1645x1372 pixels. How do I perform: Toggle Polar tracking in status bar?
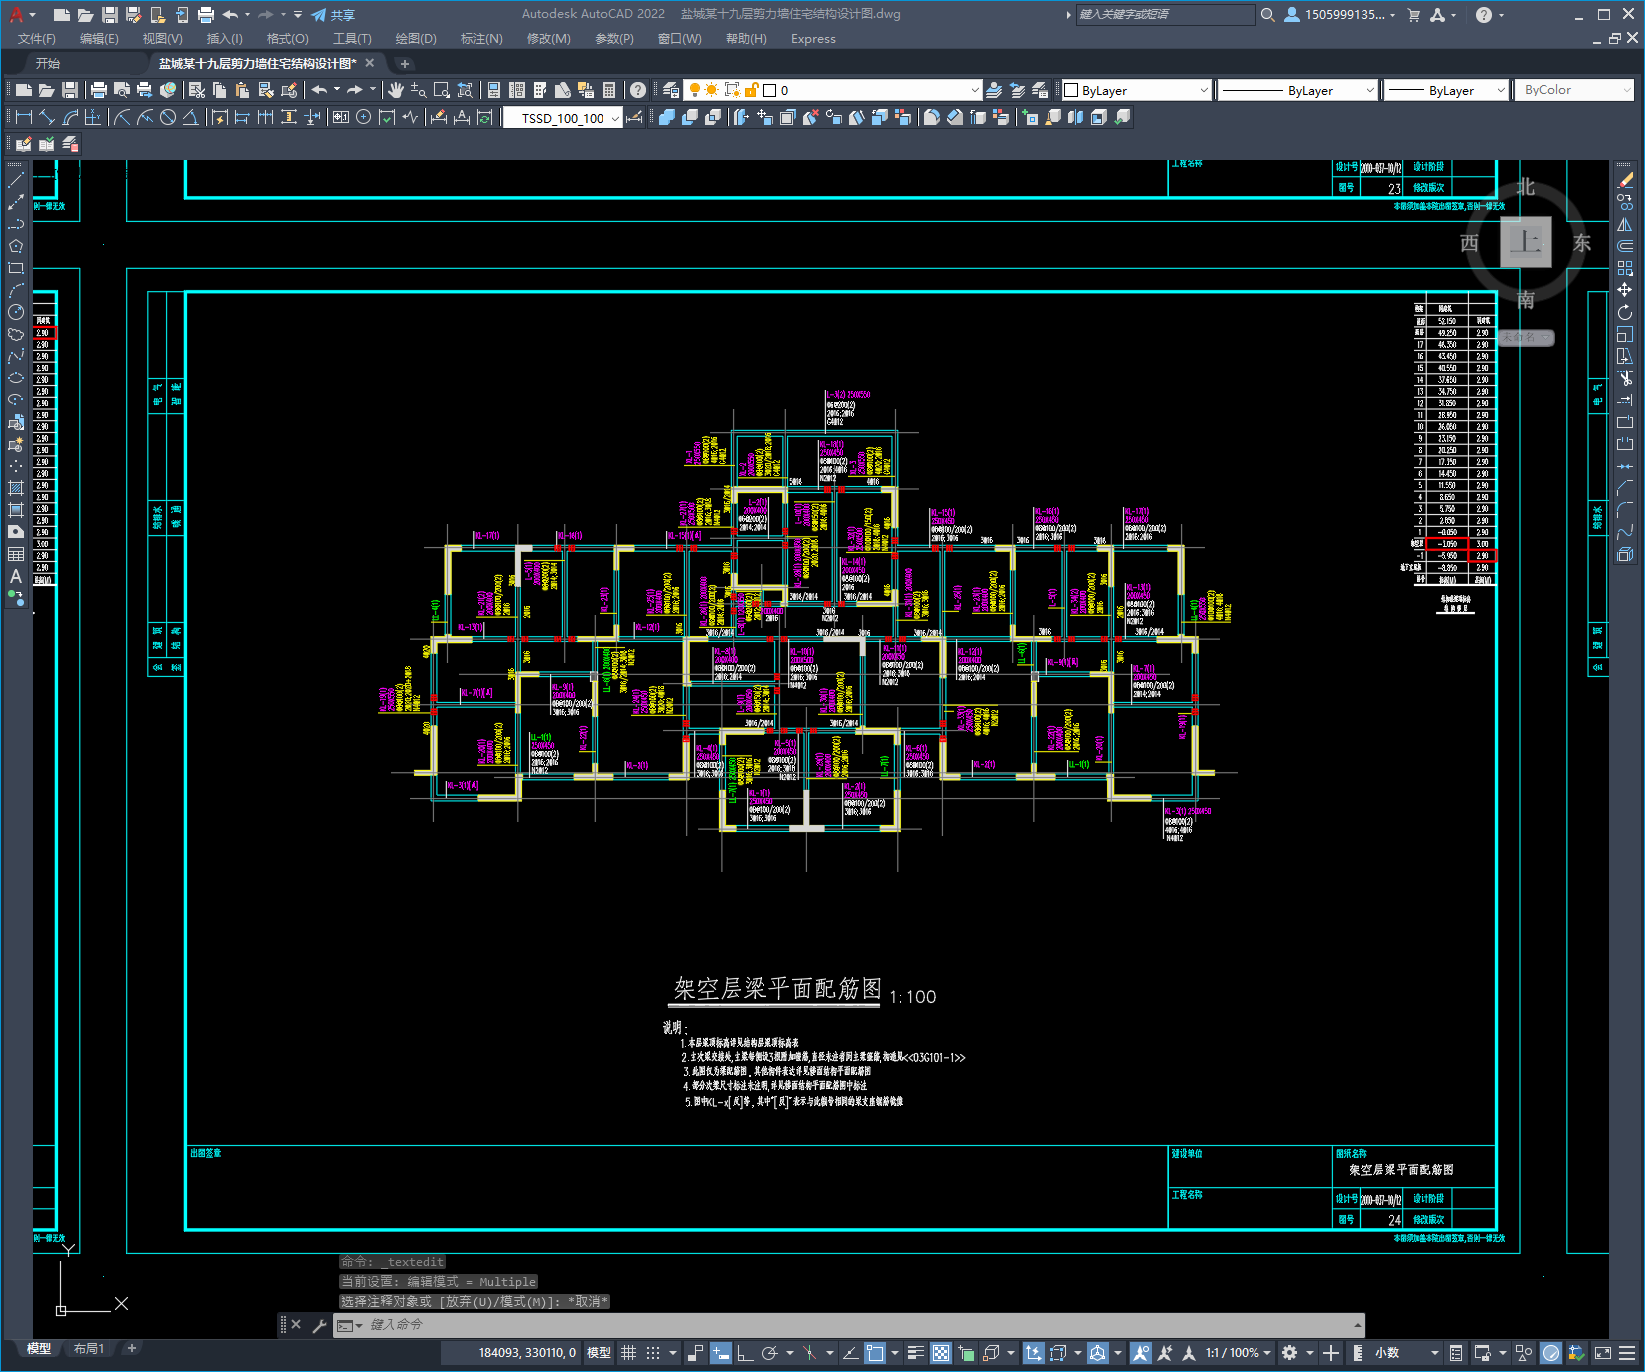[769, 1353]
